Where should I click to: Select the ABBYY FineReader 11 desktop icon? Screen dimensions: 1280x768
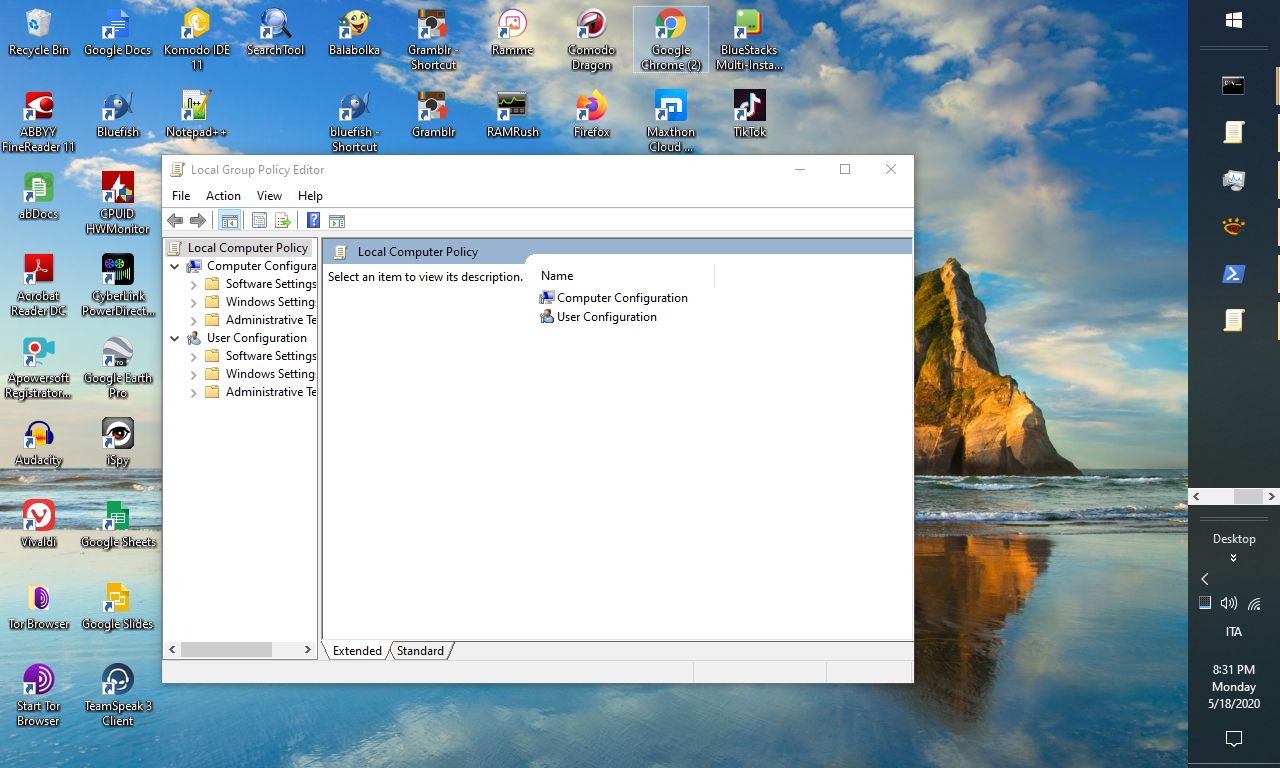click(x=38, y=122)
